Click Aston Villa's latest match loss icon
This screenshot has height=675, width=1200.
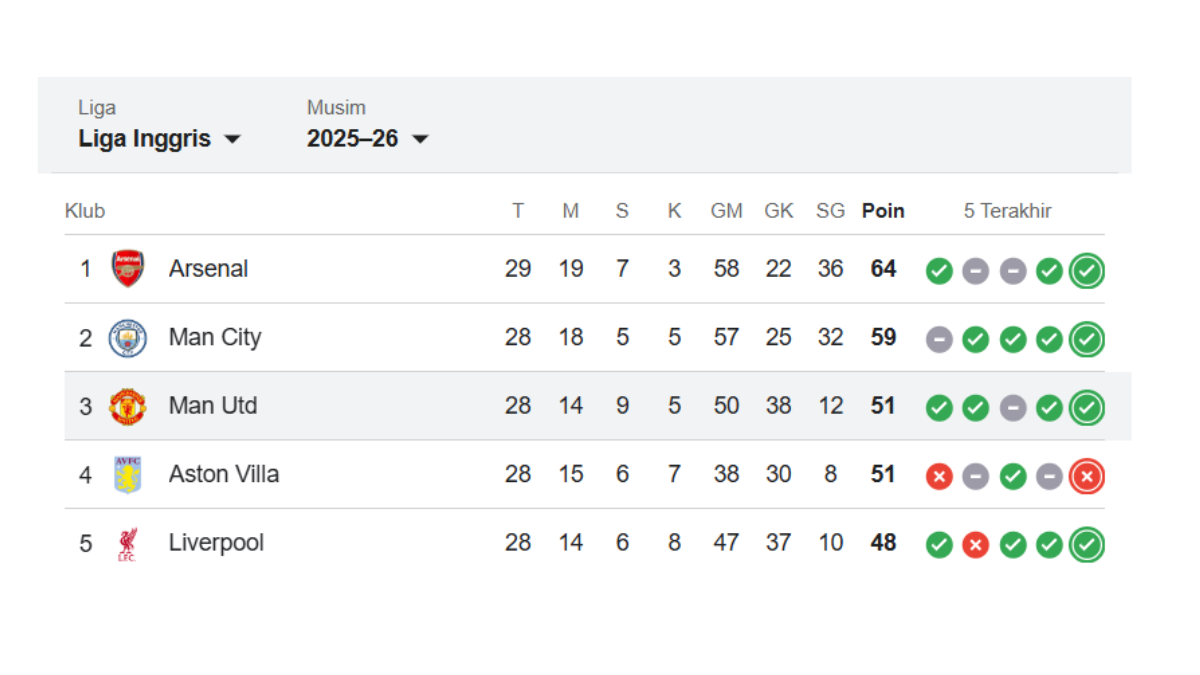pos(1087,477)
